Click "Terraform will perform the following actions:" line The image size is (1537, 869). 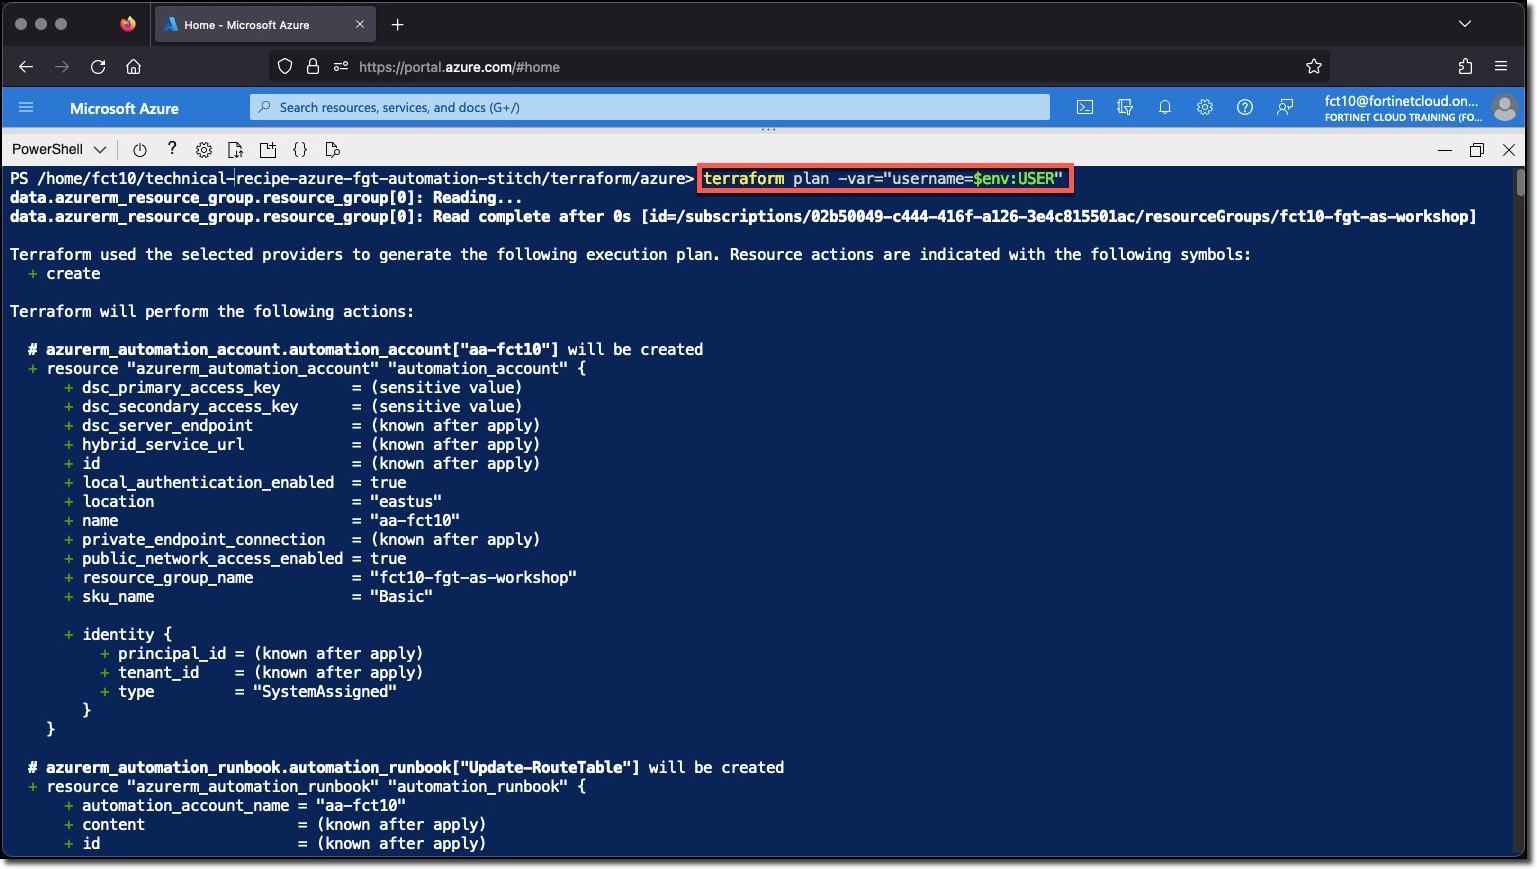pyautogui.click(x=212, y=311)
